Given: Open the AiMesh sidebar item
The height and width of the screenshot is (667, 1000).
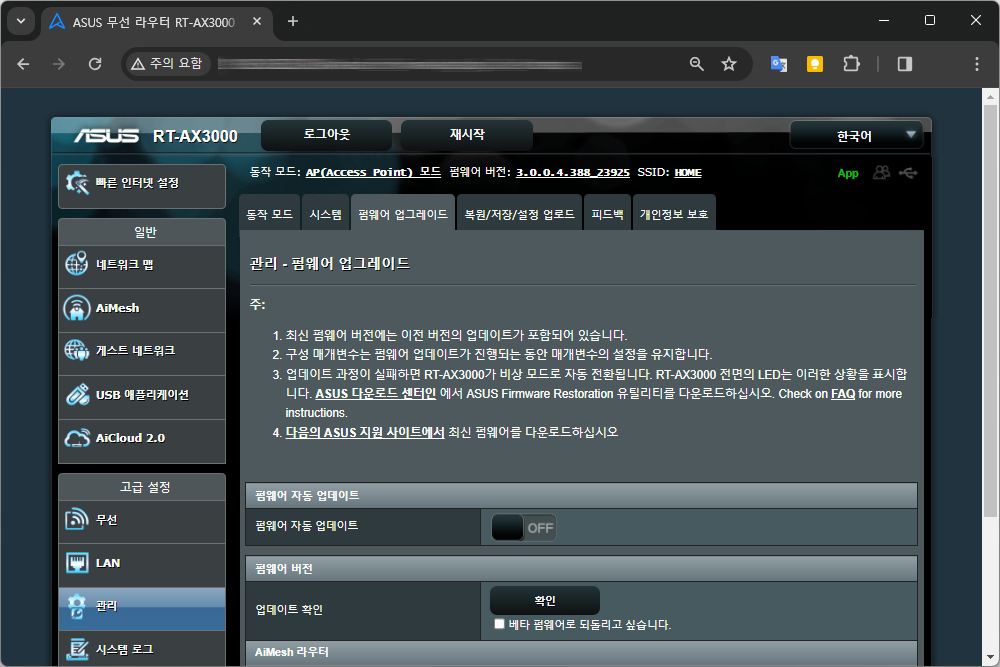Looking at the screenshot, I should coord(142,308).
